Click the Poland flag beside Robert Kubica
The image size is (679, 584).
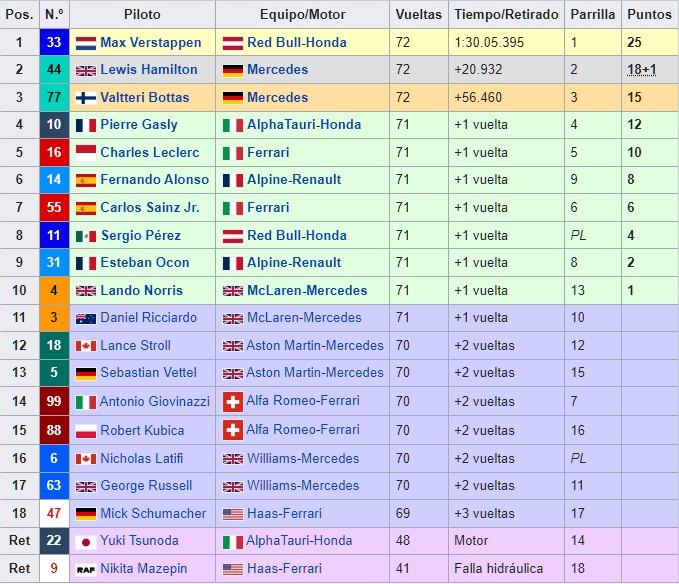coord(86,432)
